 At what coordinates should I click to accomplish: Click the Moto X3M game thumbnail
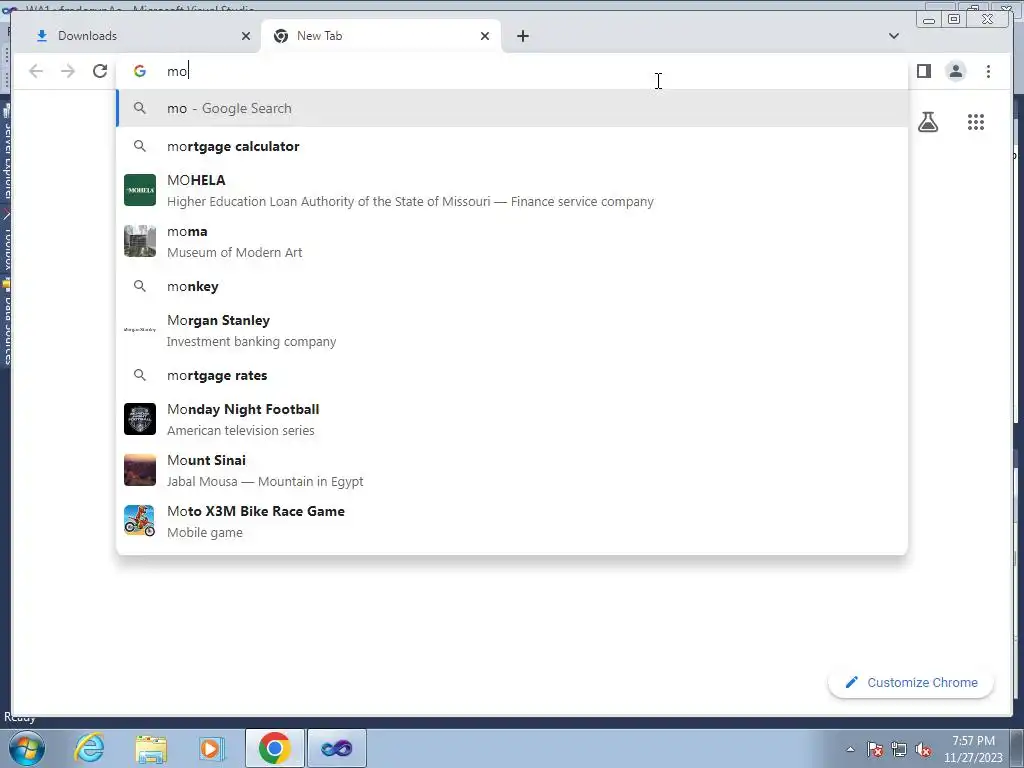[x=140, y=520]
